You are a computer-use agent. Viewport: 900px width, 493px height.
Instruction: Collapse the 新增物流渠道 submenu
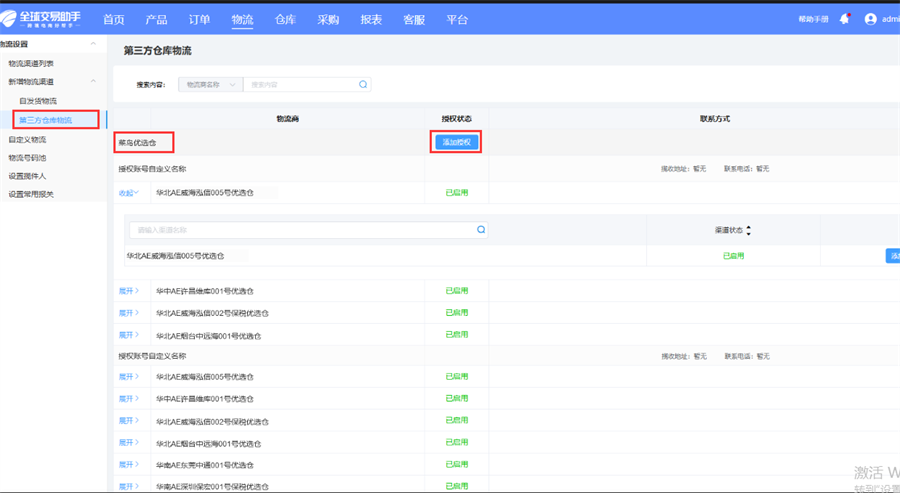pyautogui.click(x=93, y=81)
